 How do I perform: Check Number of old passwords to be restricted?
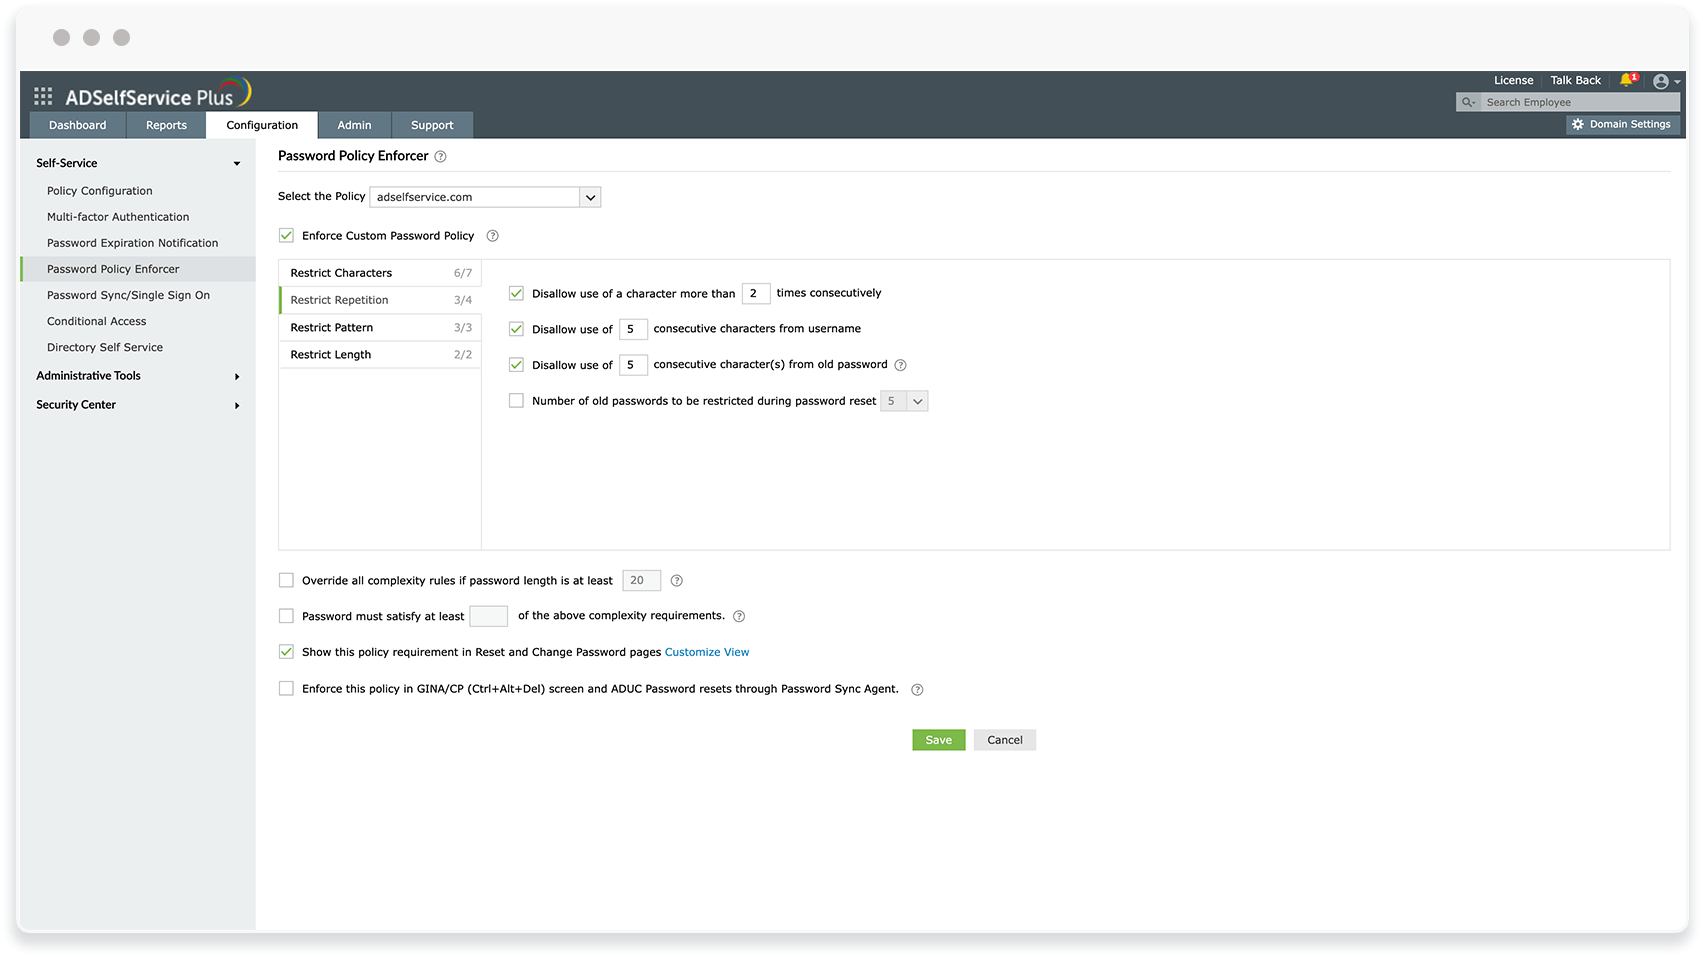pyautogui.click(x=516, y=400)
